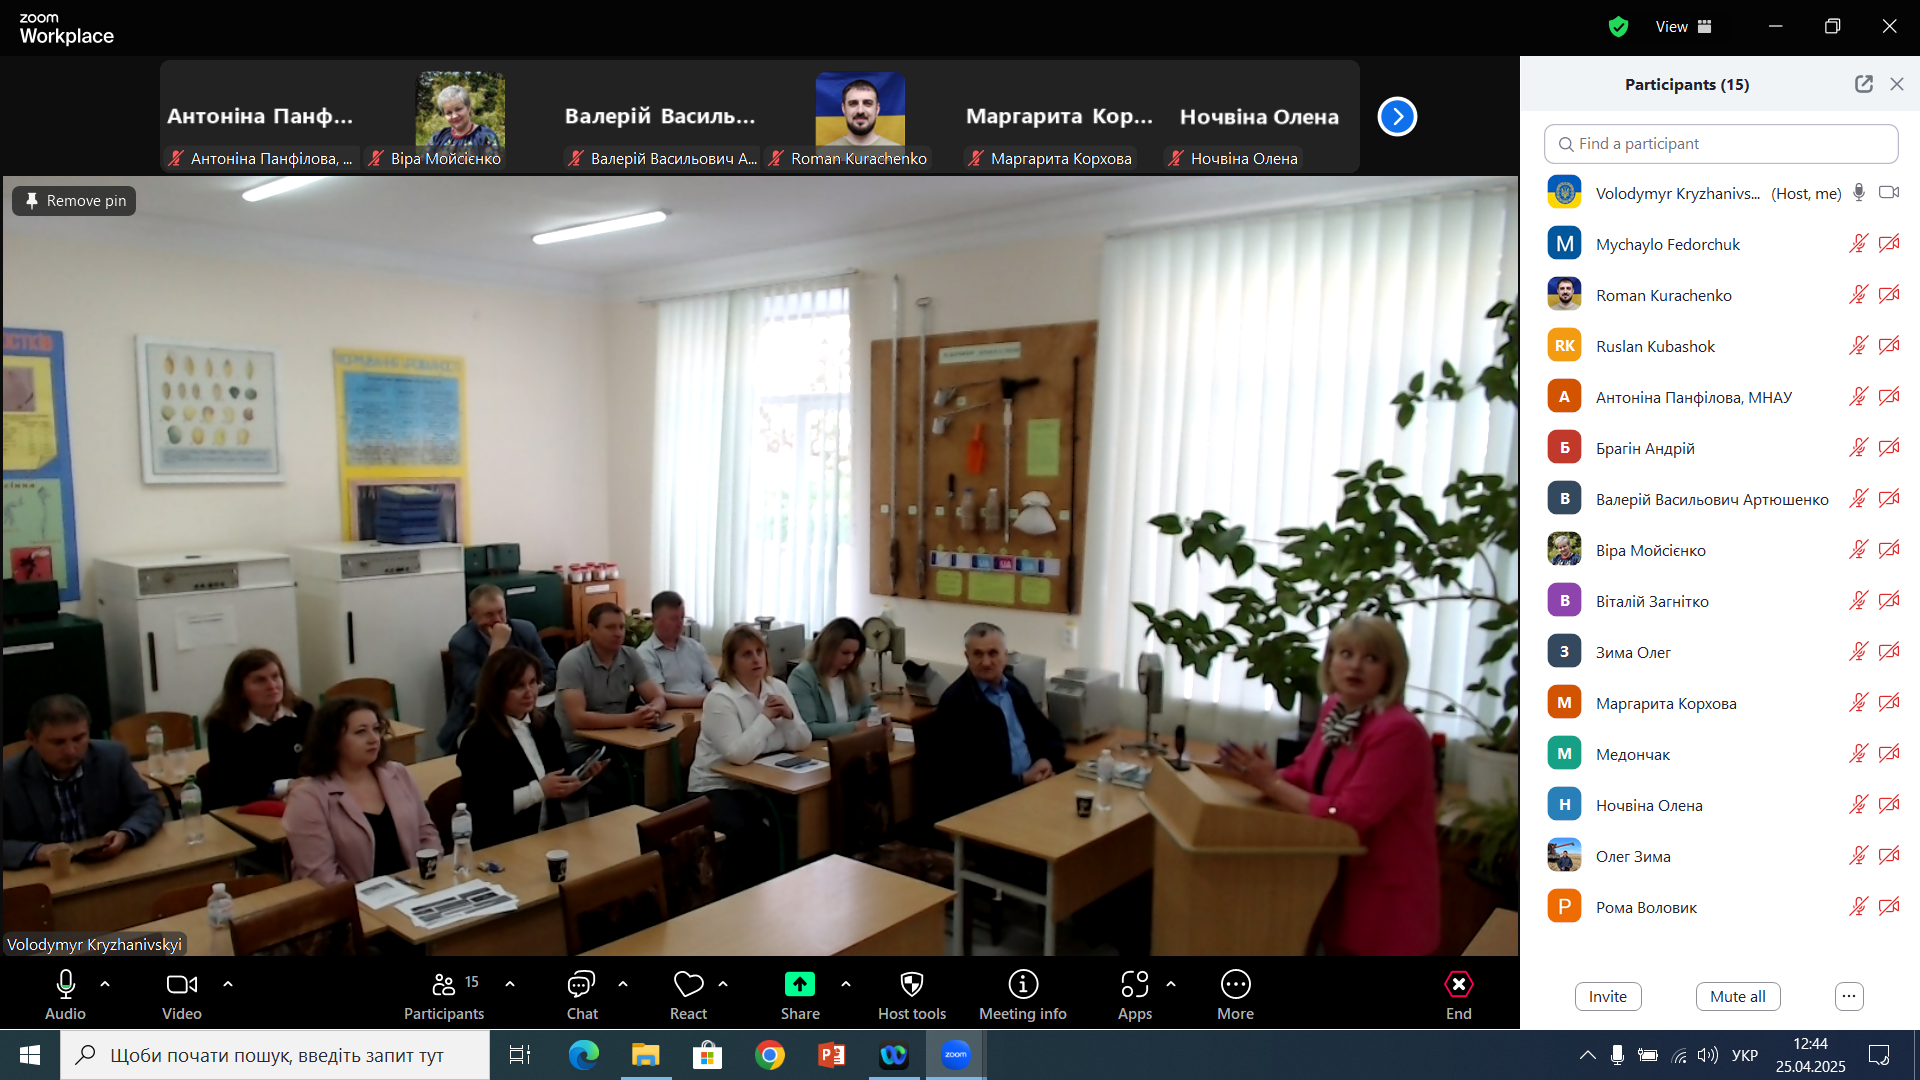Expand video options arrow beside Video
The height and width of the screenshot is (1080, 1920).
(x=228, y=985)
